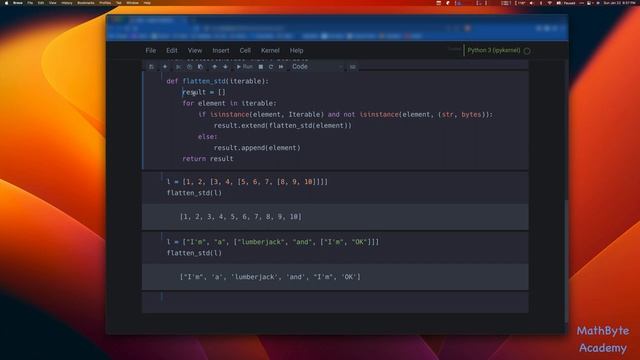The image size is (640, 360).
Task: Open the Brave application menu
Action: coord(18,3)
